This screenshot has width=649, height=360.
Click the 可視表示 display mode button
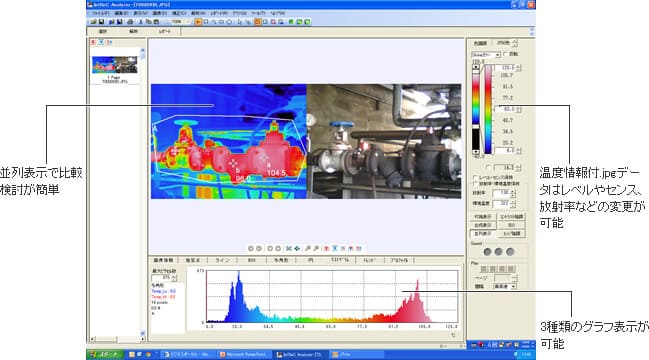[x=483, y=217]
